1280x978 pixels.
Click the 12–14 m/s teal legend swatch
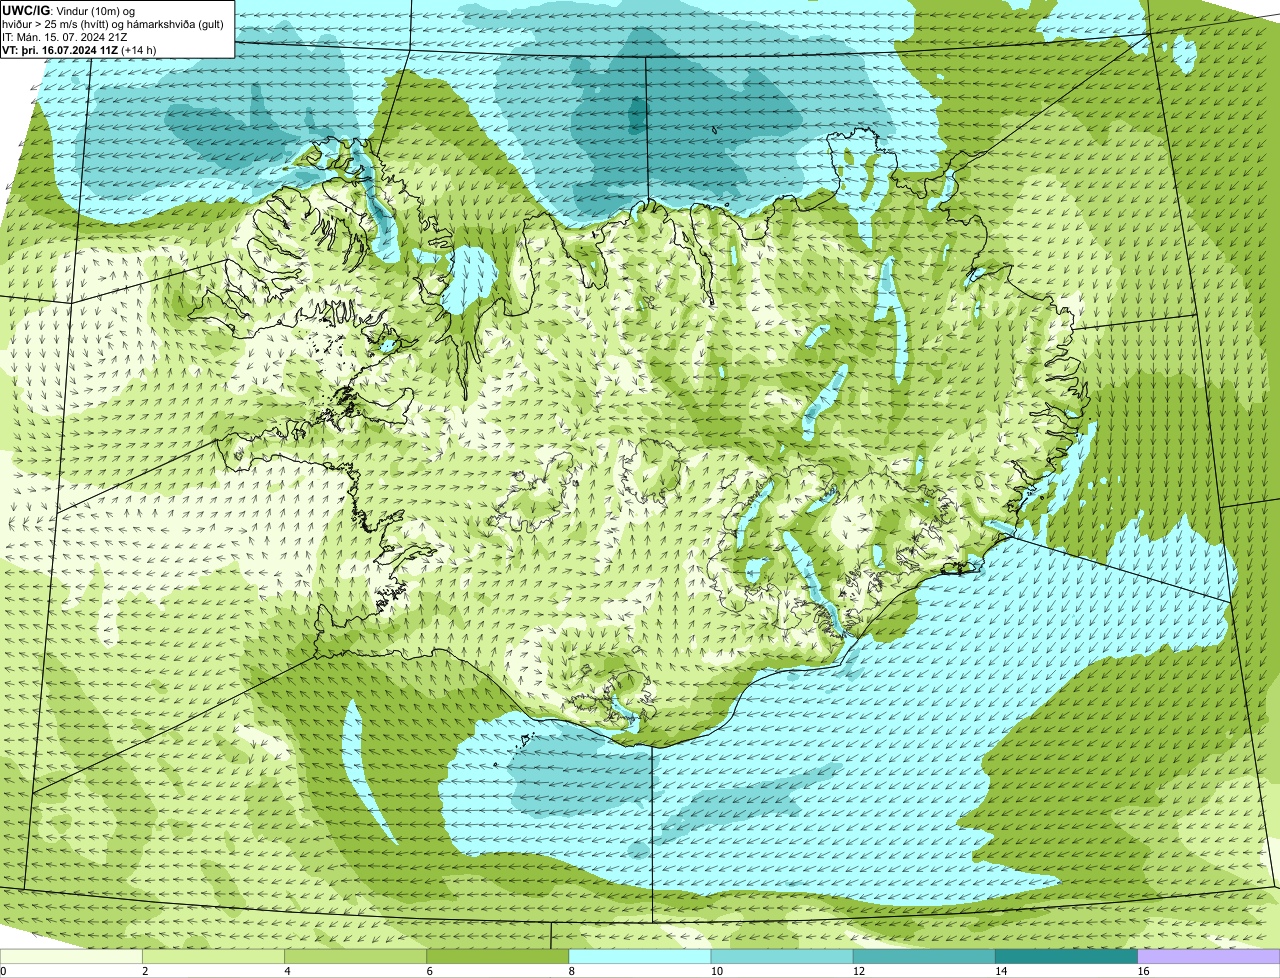pyautogui.click(x=924, y=957)
